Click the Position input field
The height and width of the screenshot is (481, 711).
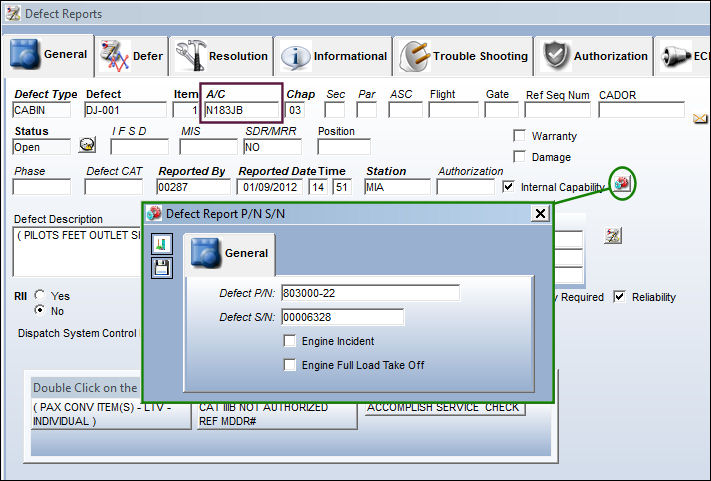point(344,147)
